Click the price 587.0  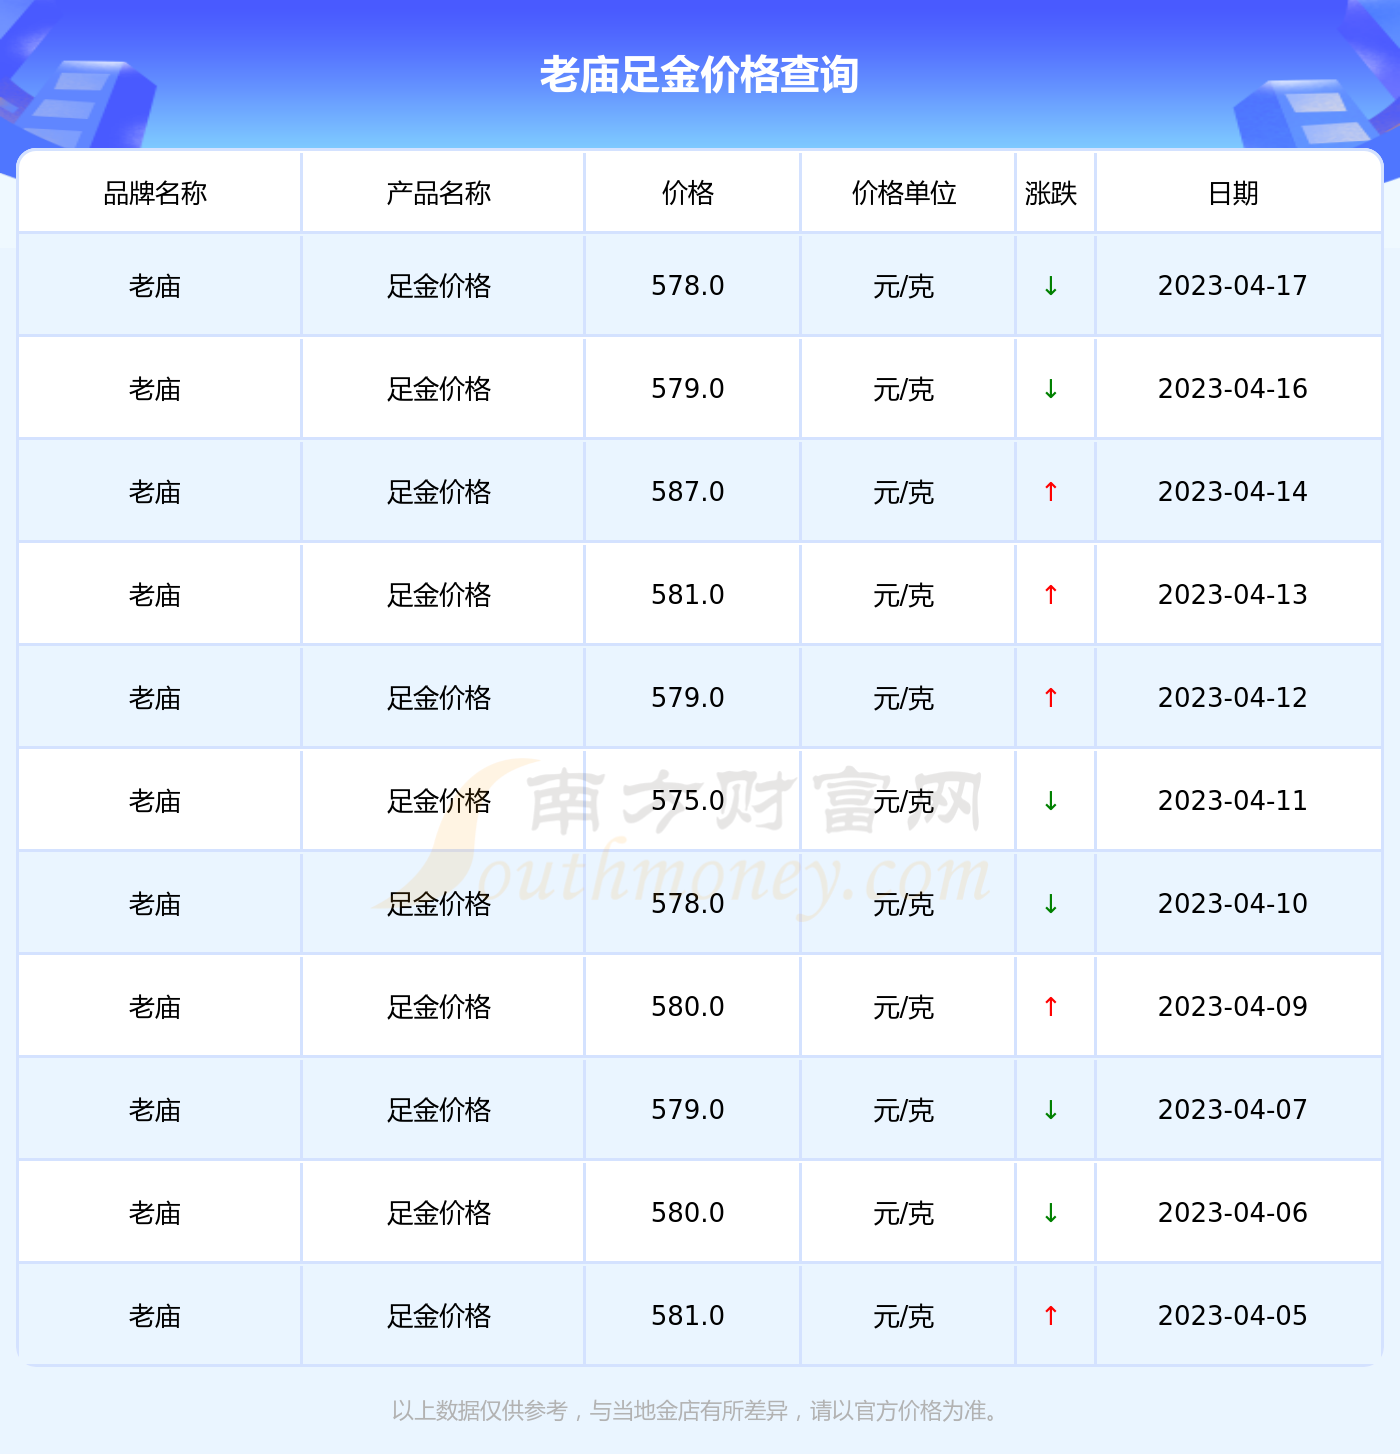pyautogui.click(x=688, y=492)
